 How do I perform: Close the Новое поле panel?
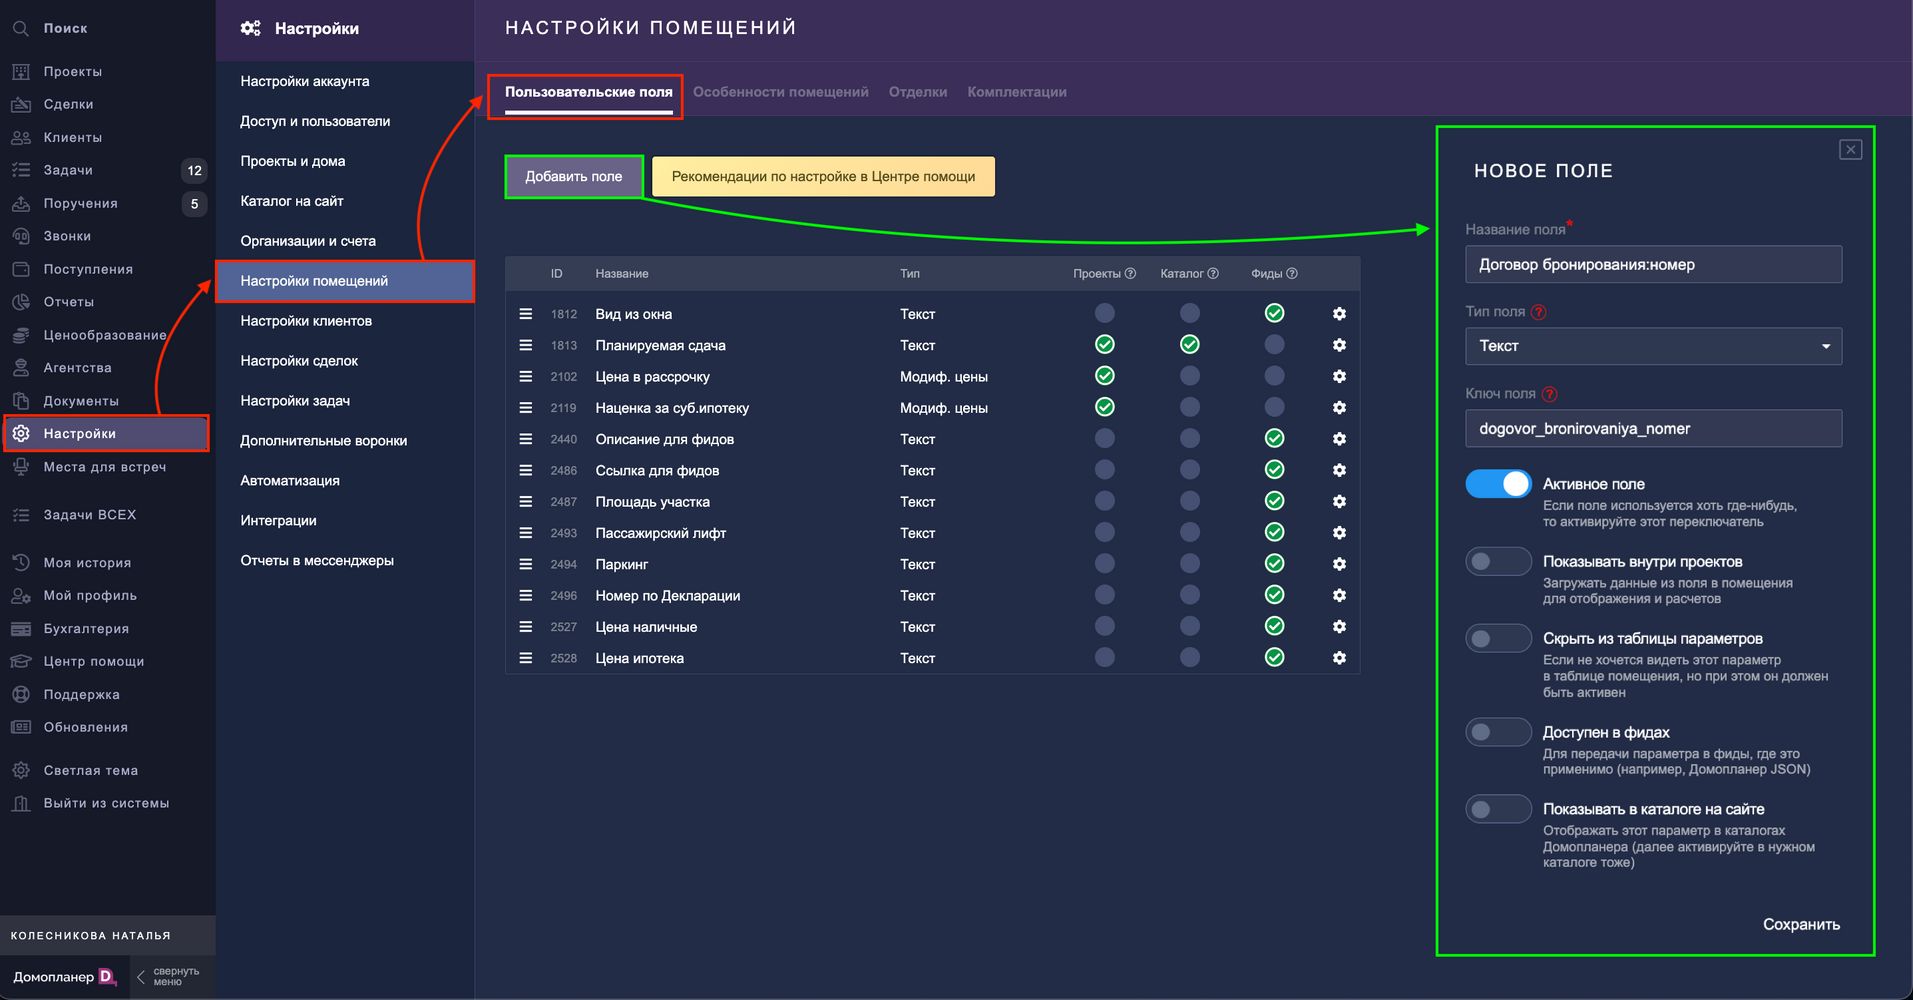(x=1851, y=149)
